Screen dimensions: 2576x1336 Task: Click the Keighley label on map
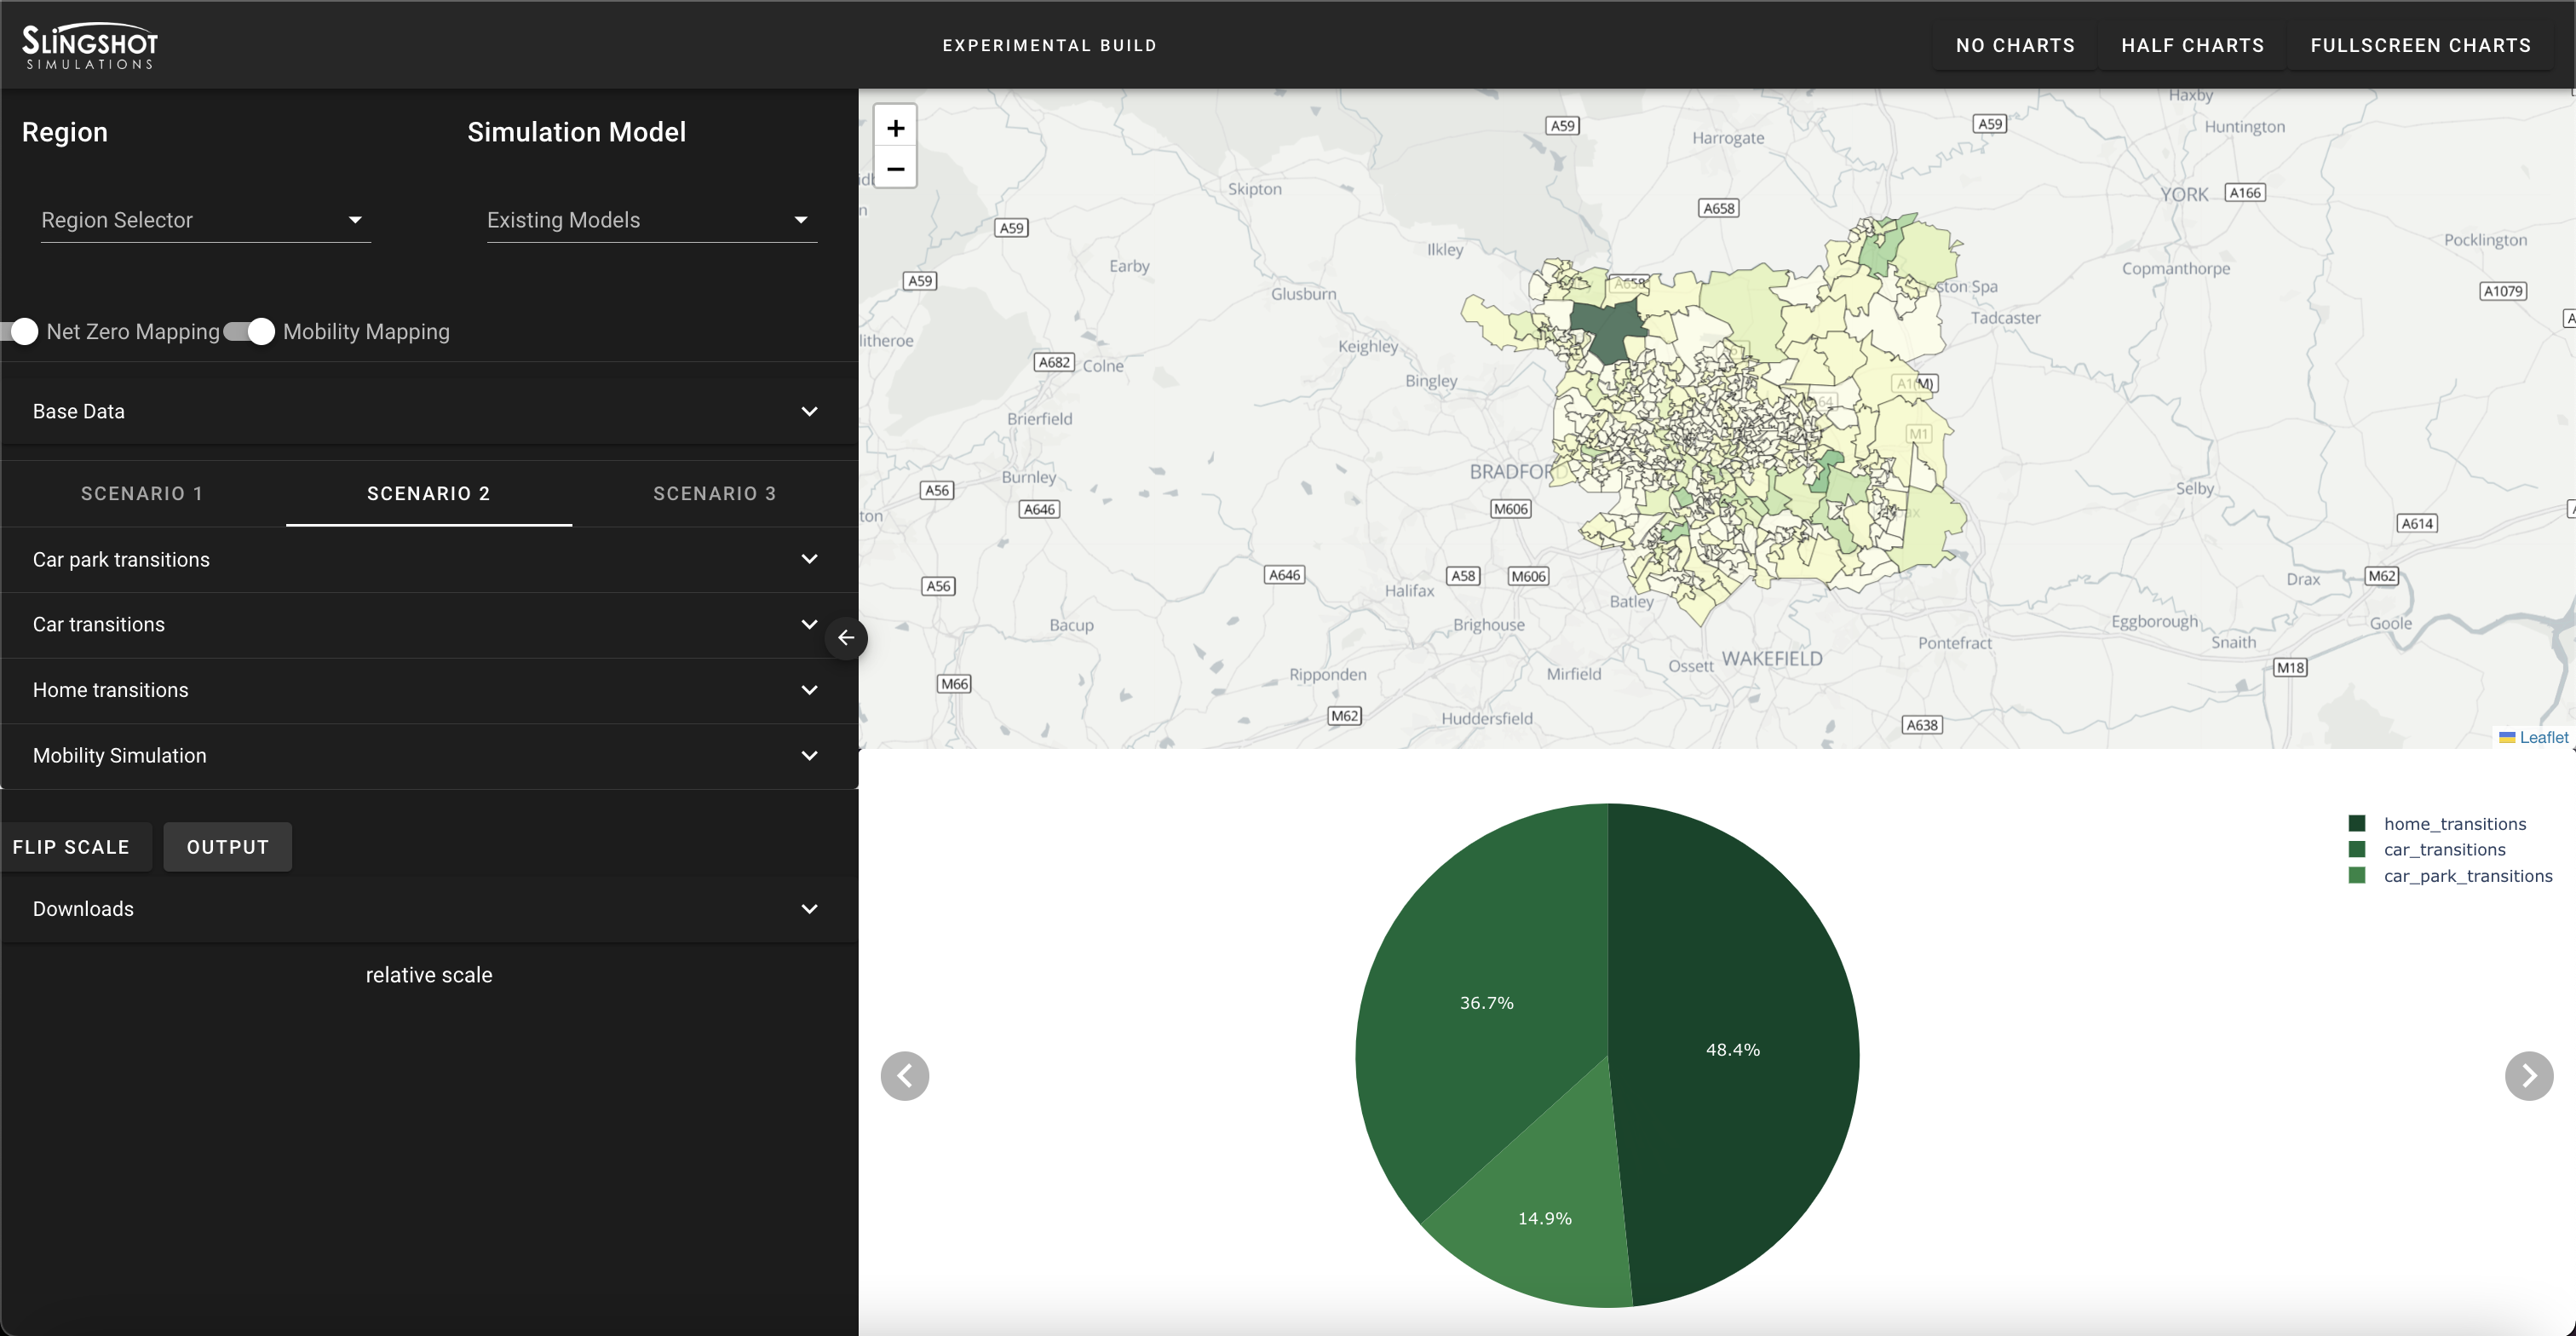pos(1368,346)
